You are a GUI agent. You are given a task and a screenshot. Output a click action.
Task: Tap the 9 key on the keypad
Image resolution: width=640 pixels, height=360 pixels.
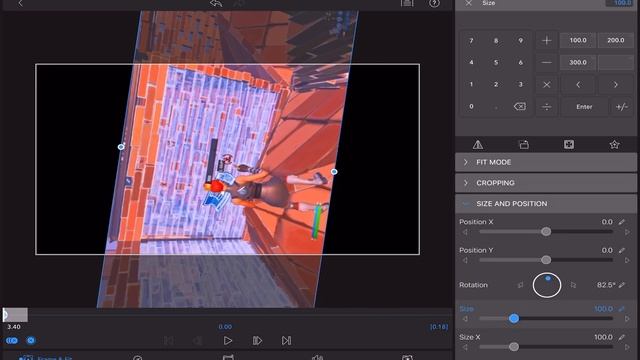tap(520, 40)
